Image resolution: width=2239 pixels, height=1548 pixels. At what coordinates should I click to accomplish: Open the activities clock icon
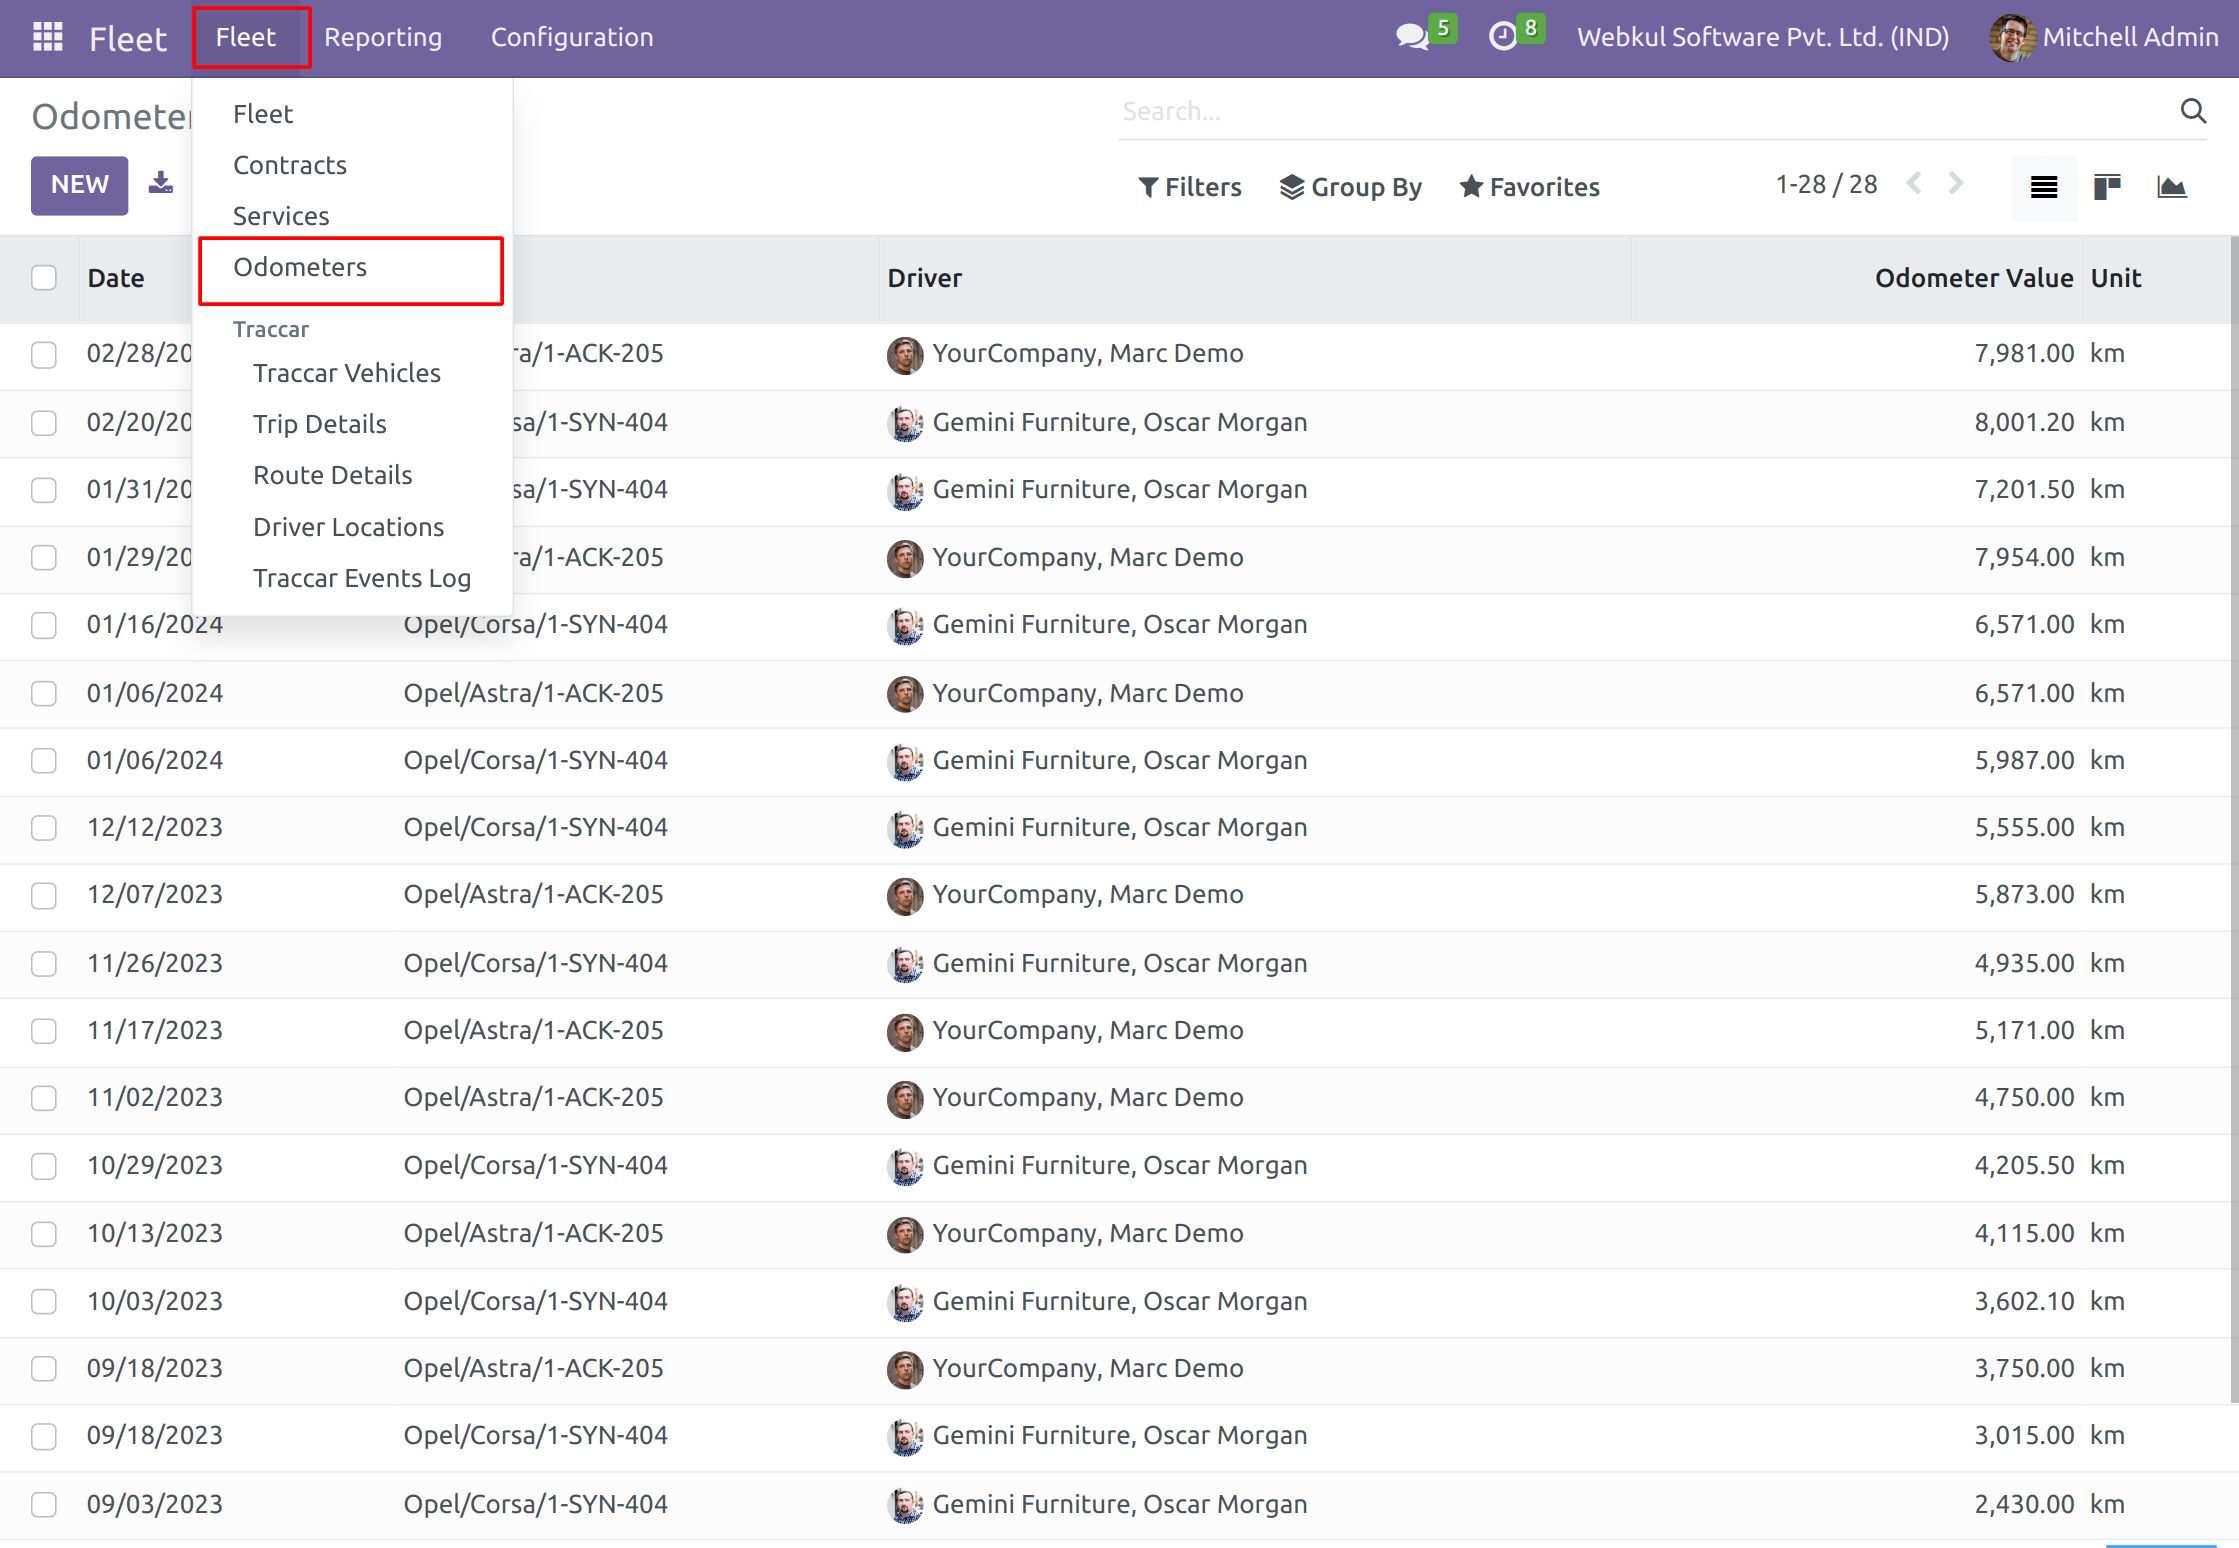pyautogui.click(x=1502, y=37)
